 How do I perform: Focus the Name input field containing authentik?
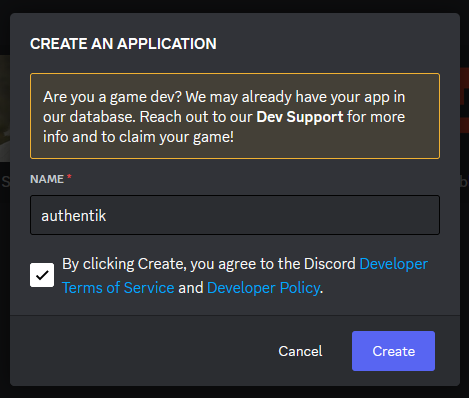point(235,215)
